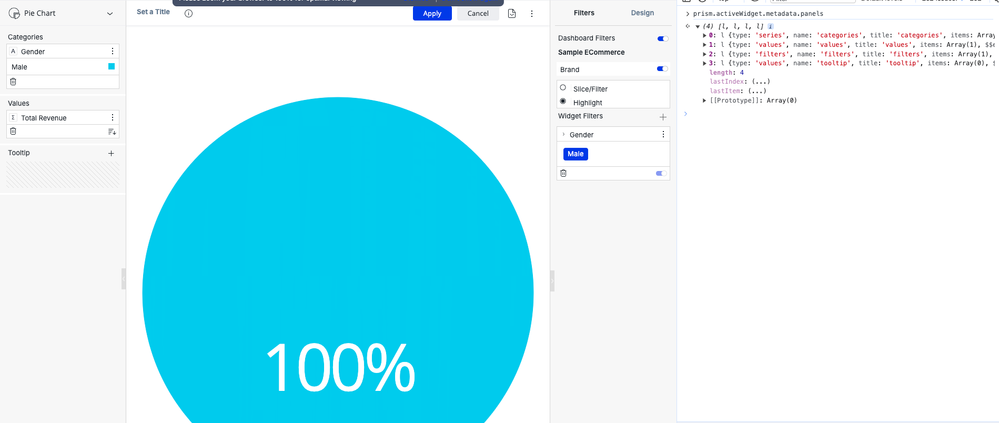Open the Pie Chart type dropdown
Screen dimensions: 999x423
point(110,14)
